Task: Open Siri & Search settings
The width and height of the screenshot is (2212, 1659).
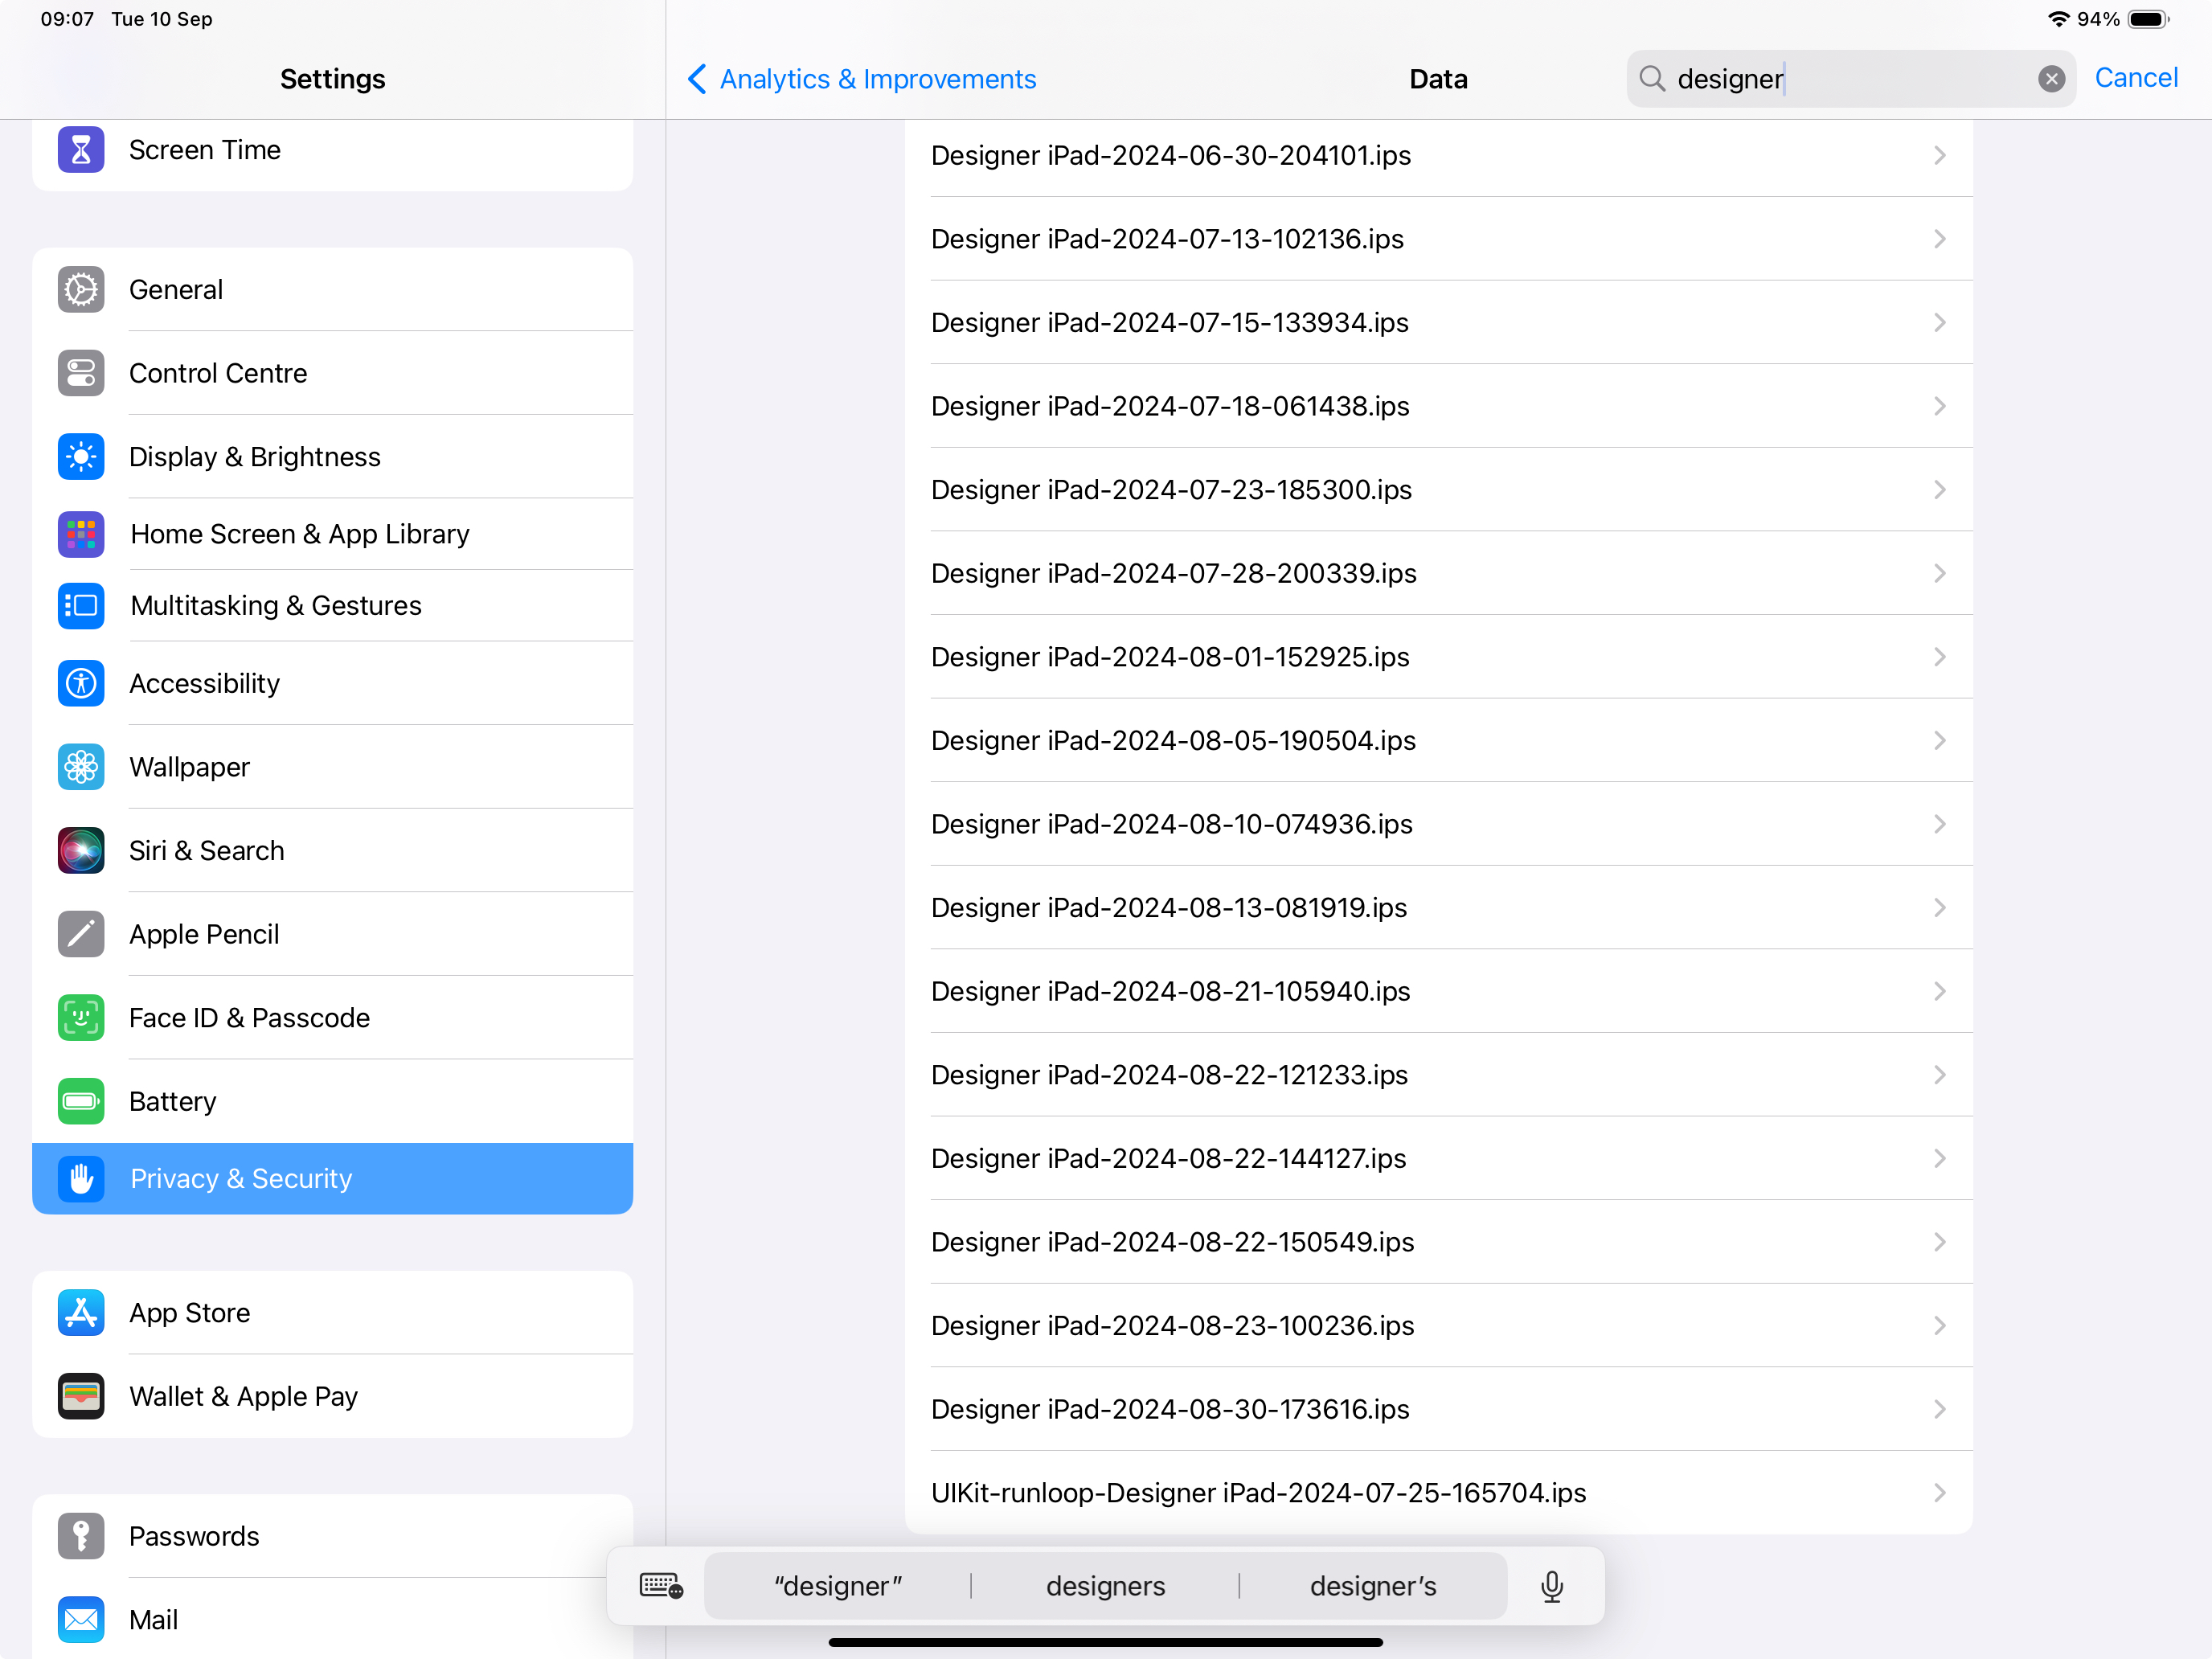Action: pos(332,851)
